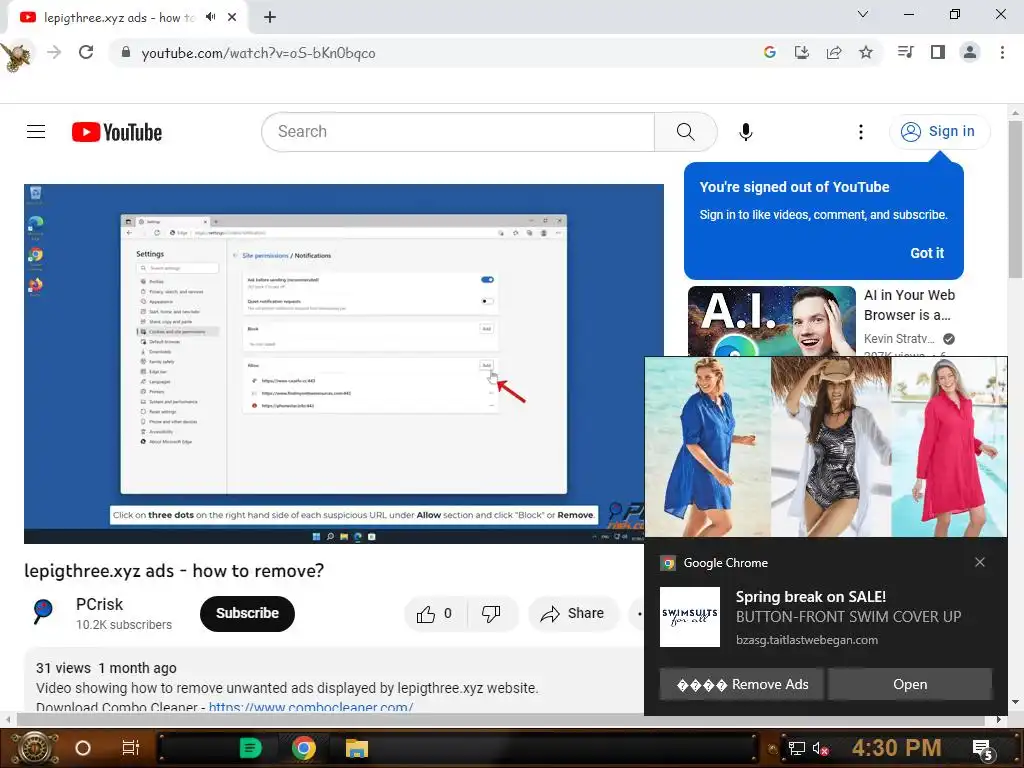Screen dimensions: 1024x768
Task: Subscribe to the PCrisk channel
Action: tap(247, 613)
